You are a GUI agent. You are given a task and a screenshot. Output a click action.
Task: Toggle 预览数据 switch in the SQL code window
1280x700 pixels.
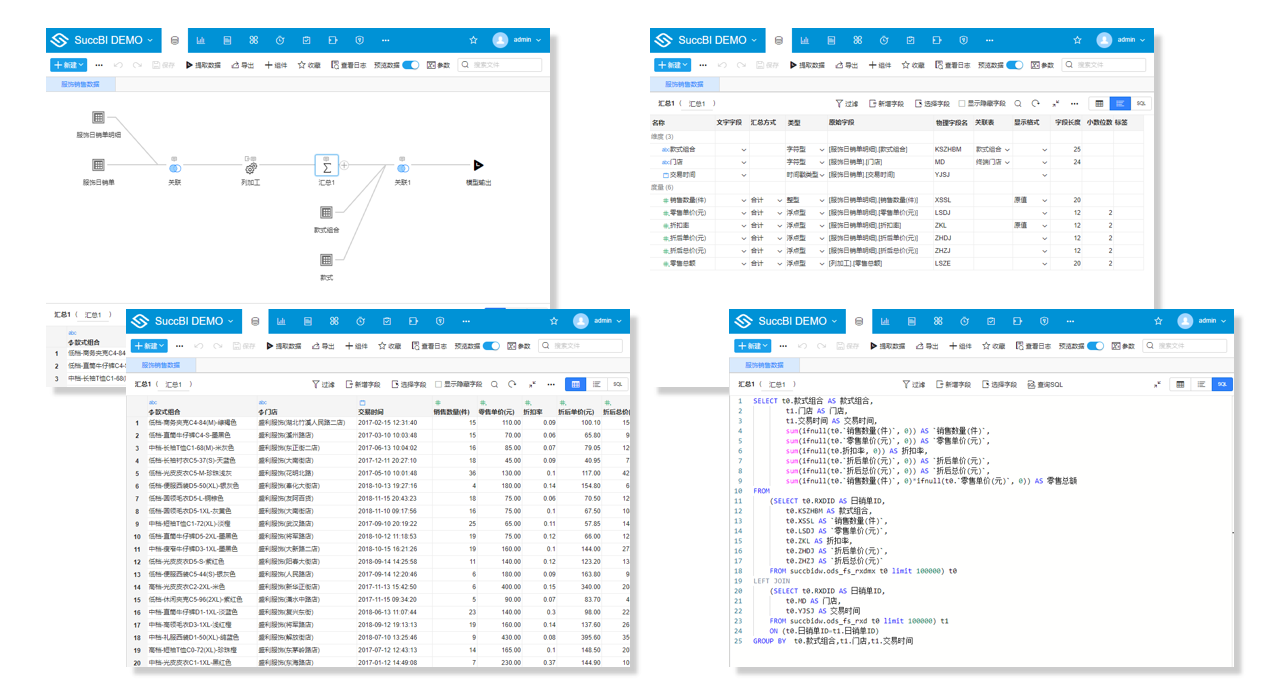(1095, 345)
